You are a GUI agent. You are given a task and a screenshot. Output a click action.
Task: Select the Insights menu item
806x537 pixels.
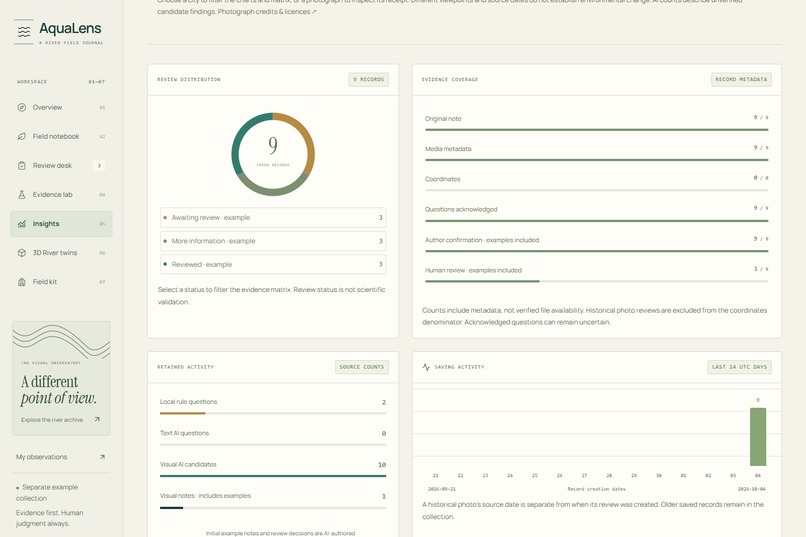(x=61, y=224)
